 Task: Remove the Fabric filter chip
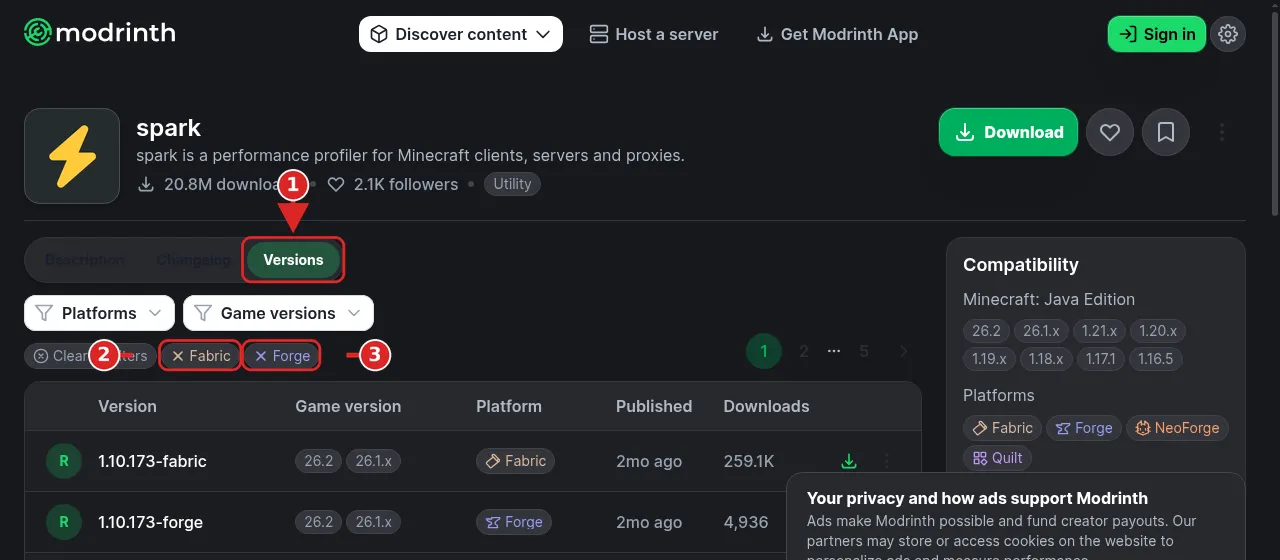tap(200, 356)
